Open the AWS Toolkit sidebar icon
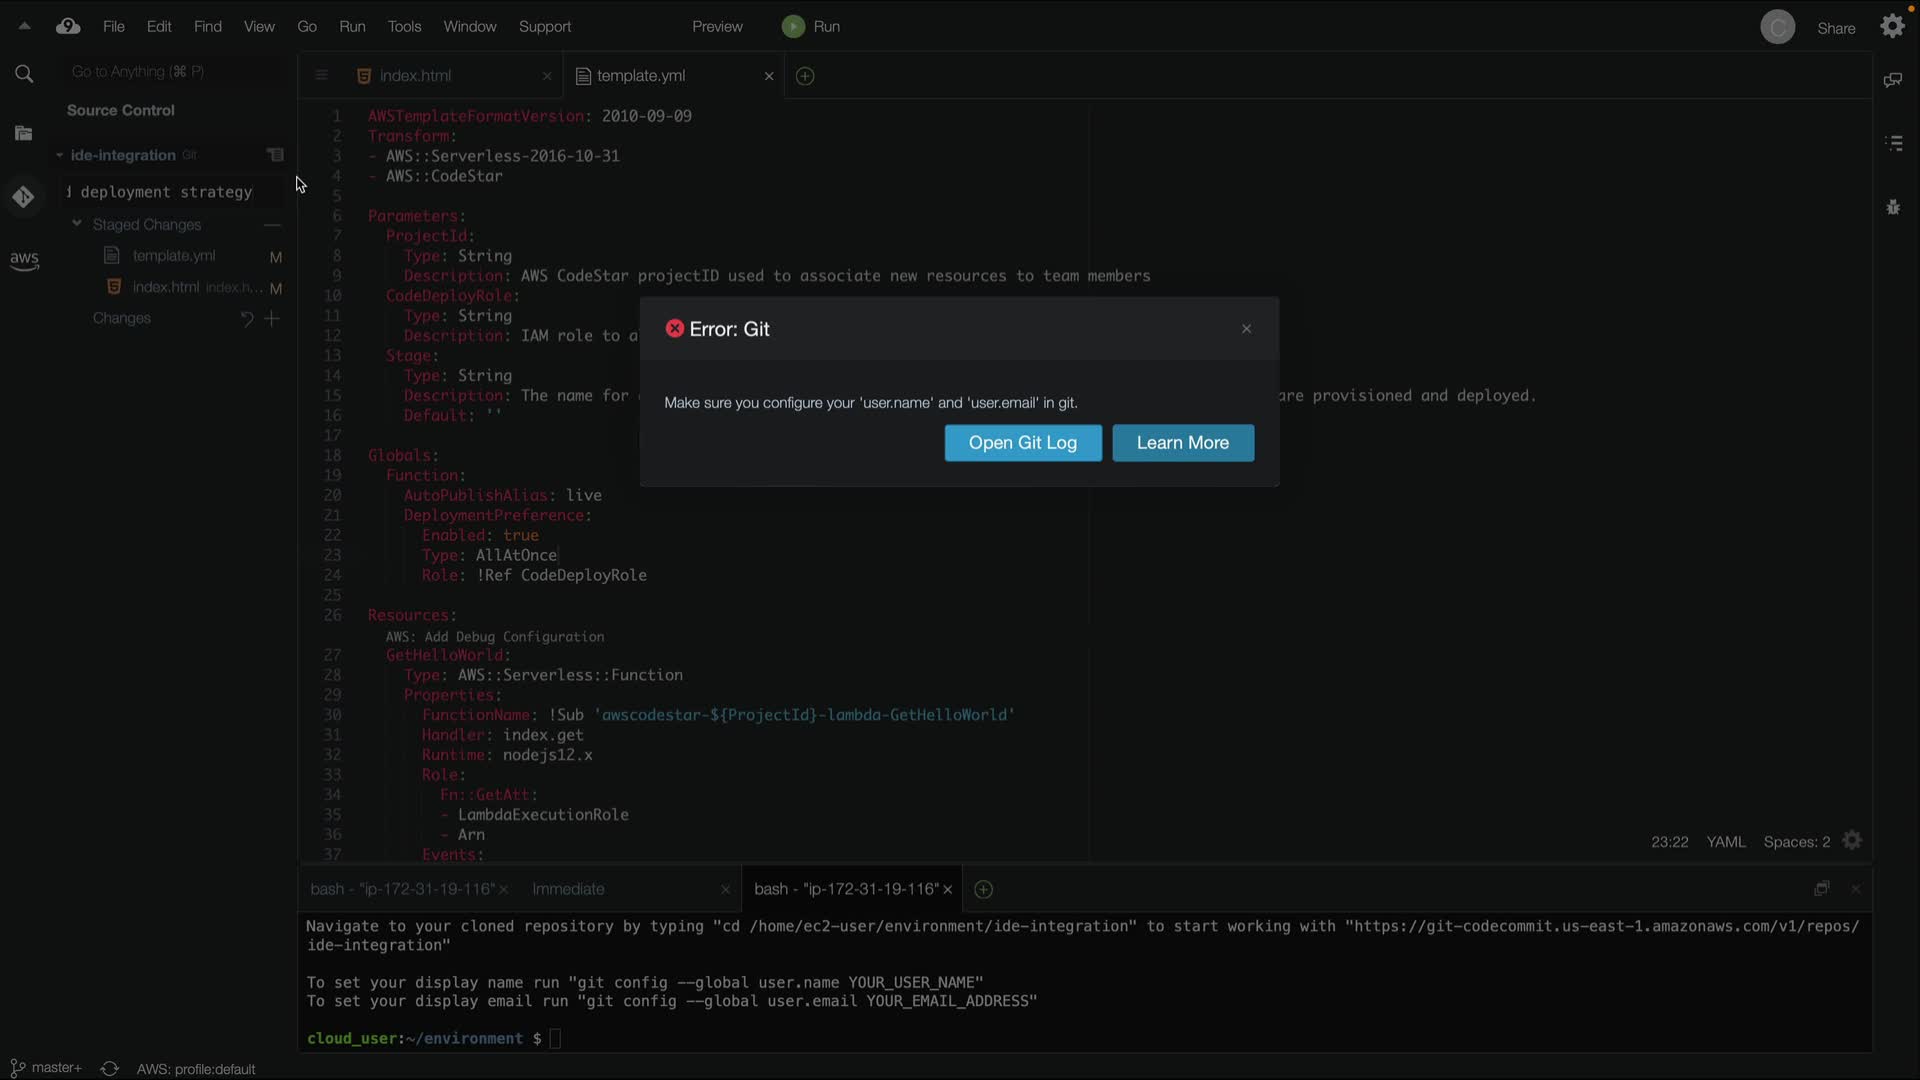Screen dimensions: 1920x1080 (x=24, y=260)
